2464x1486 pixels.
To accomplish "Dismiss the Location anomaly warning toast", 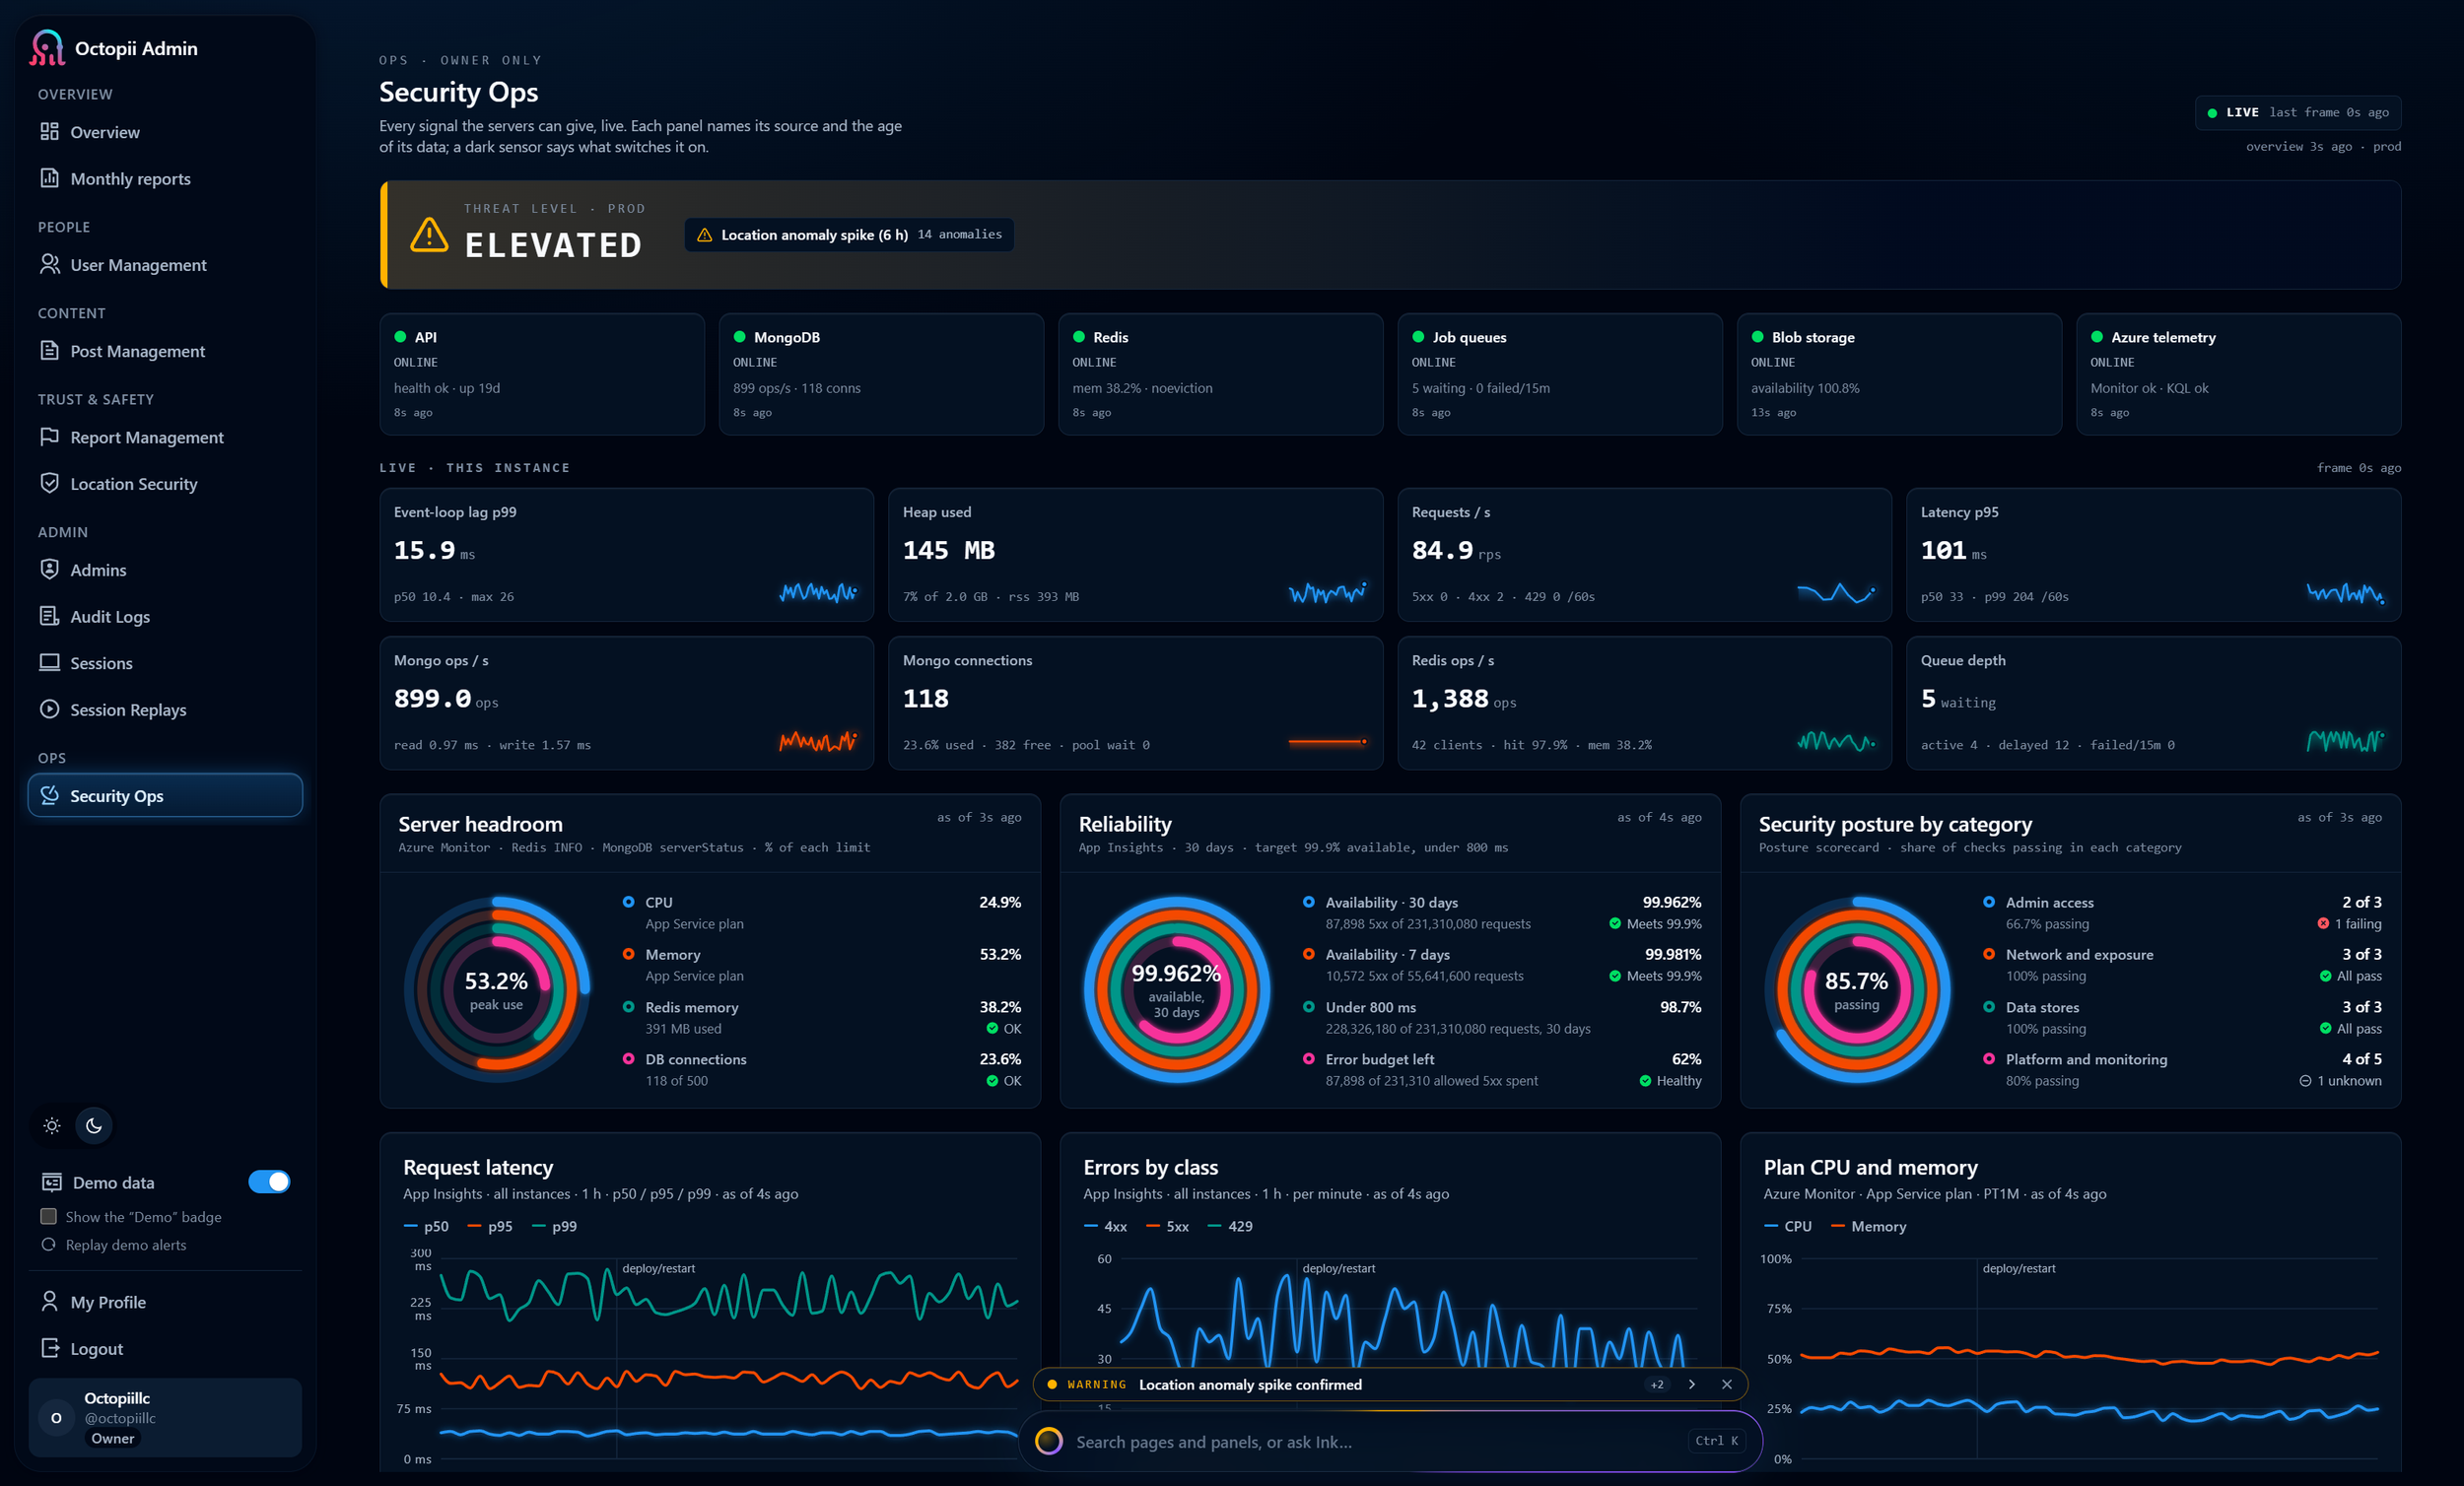I will pos(1726,1385).
